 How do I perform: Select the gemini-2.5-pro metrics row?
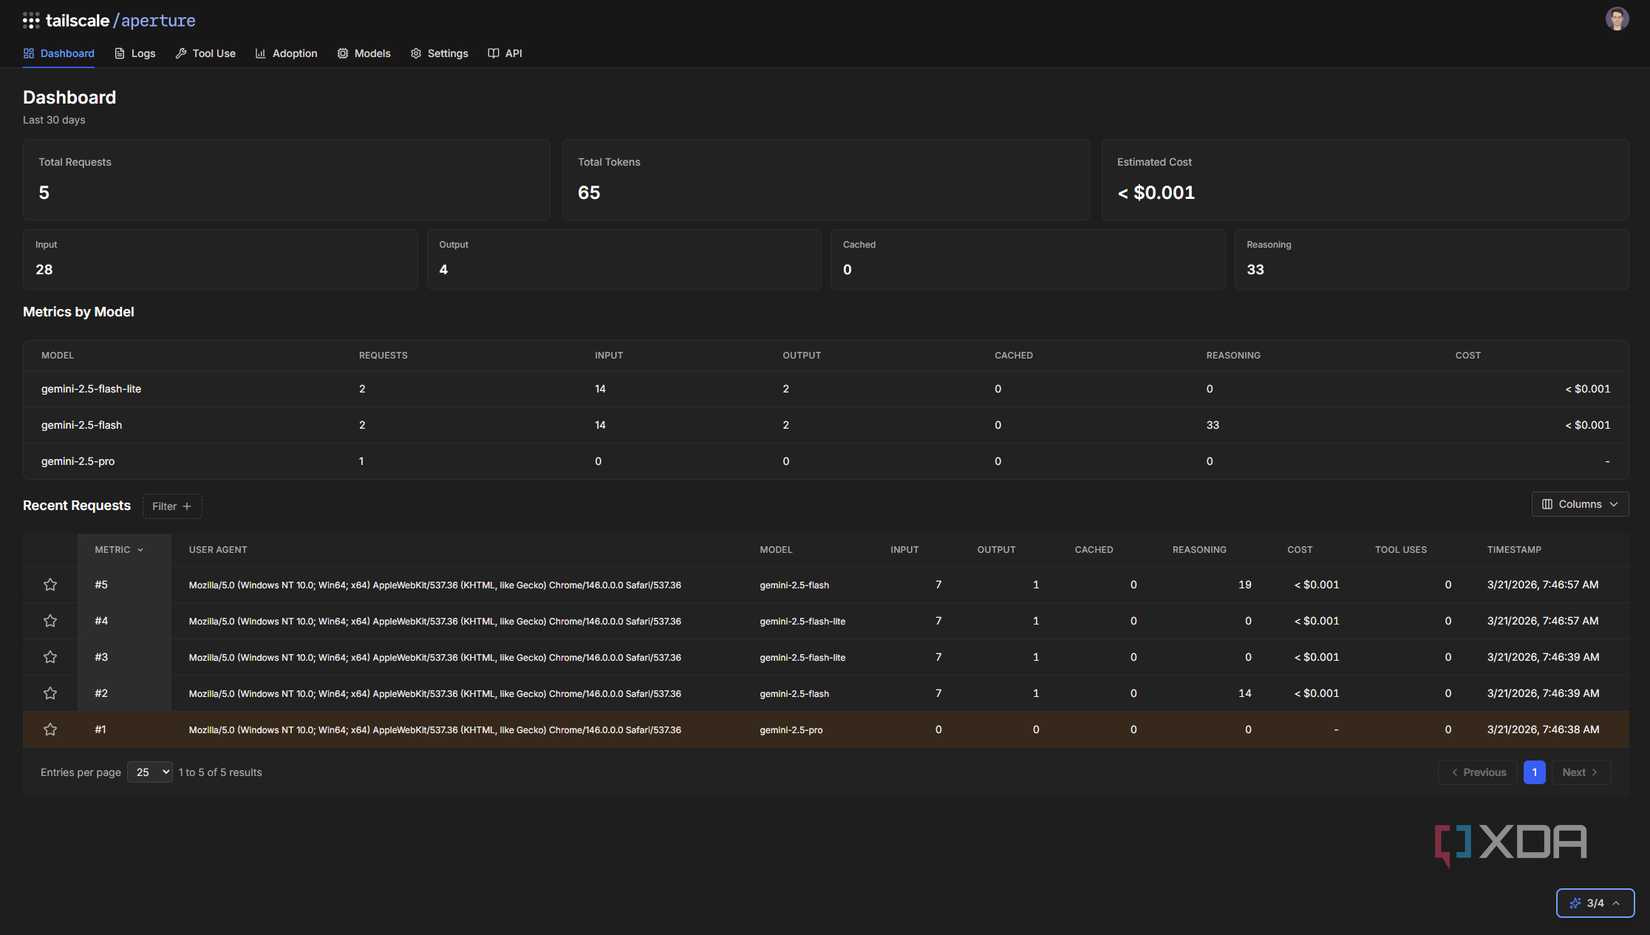pyautogui.click(x=826, y=461)
